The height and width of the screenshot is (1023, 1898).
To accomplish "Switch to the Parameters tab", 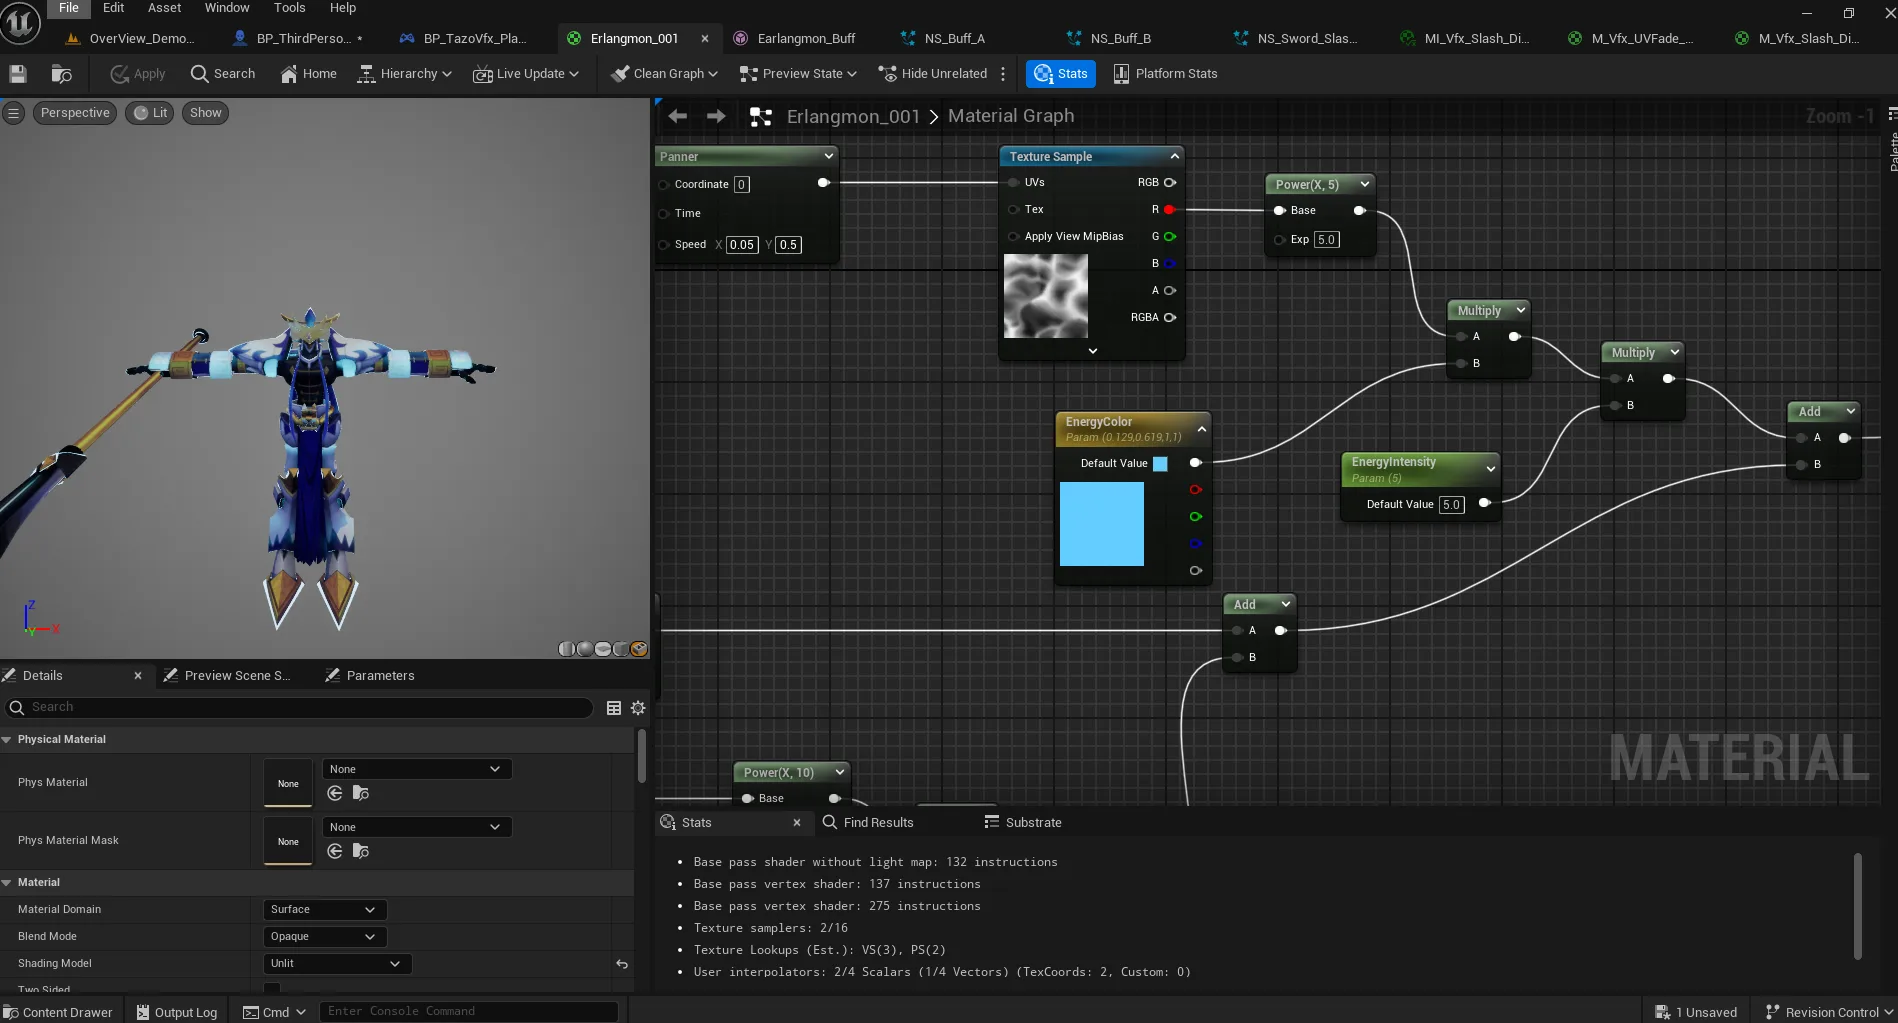I will pyautogui.click(x=370, y=676).
